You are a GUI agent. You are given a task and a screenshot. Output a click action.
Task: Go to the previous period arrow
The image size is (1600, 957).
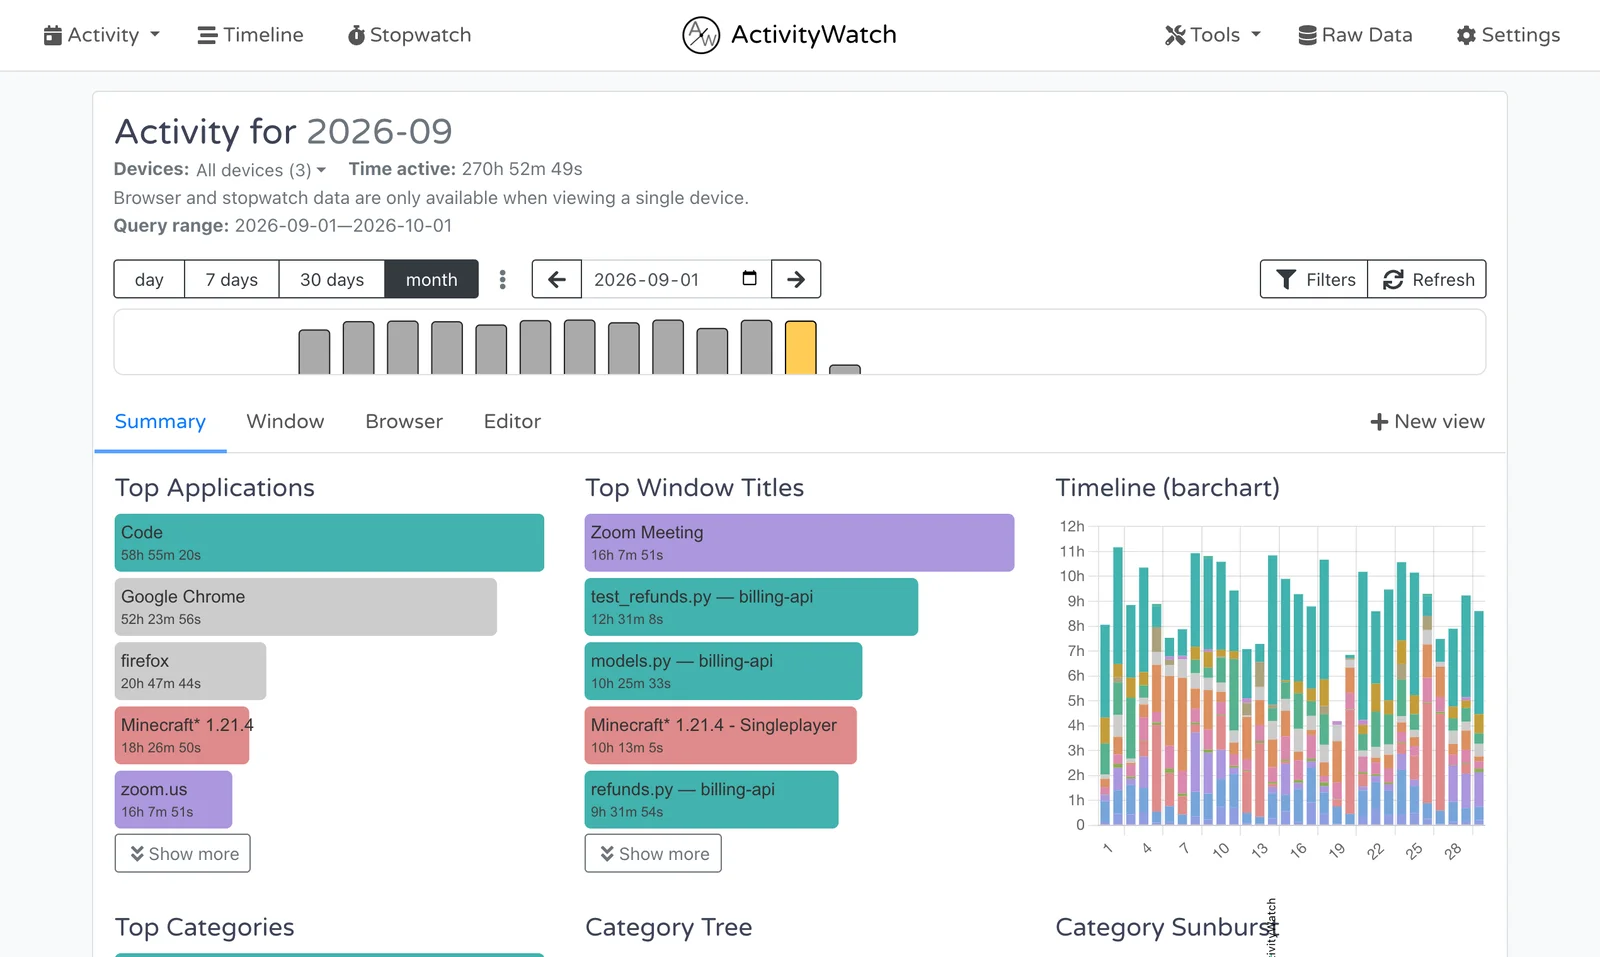557,279
